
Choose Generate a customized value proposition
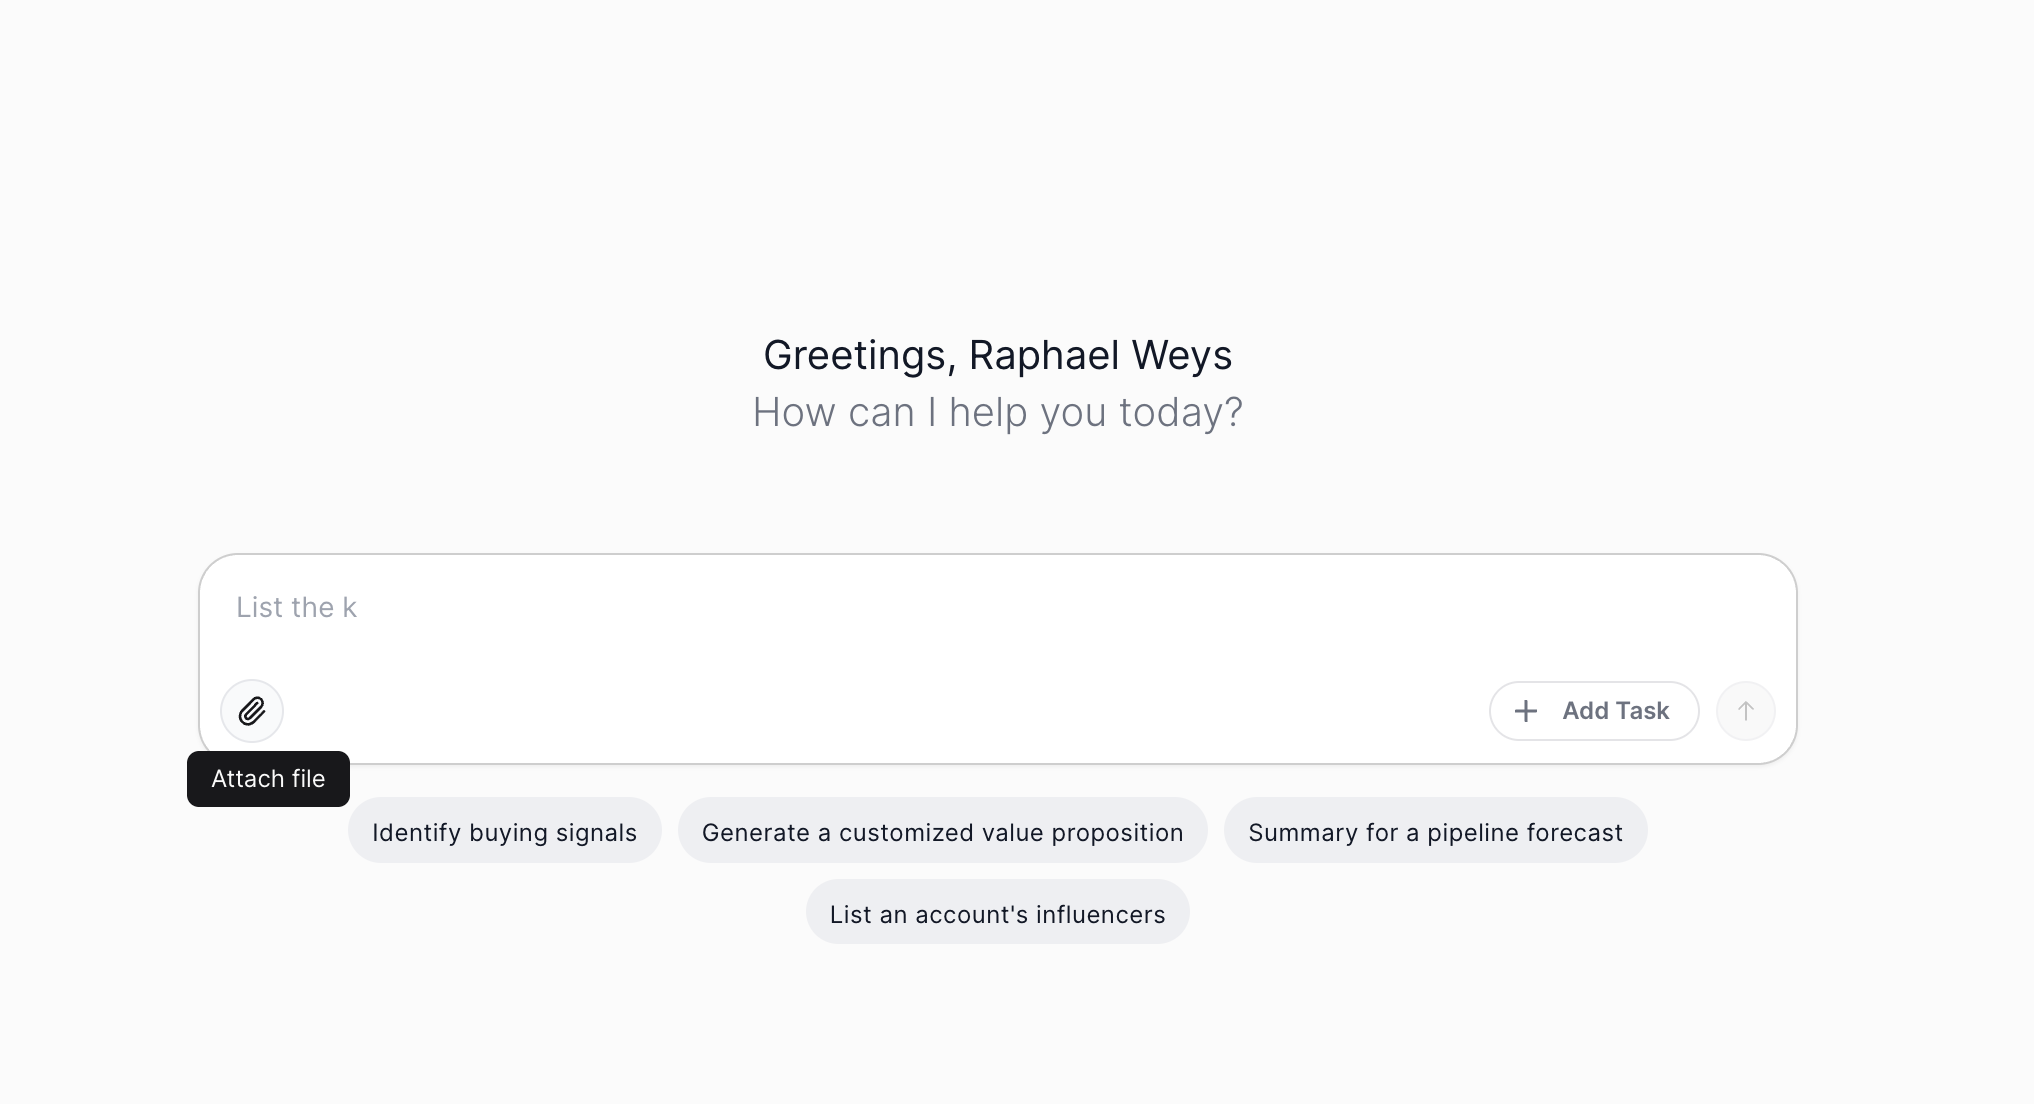[x=942, y=832]
